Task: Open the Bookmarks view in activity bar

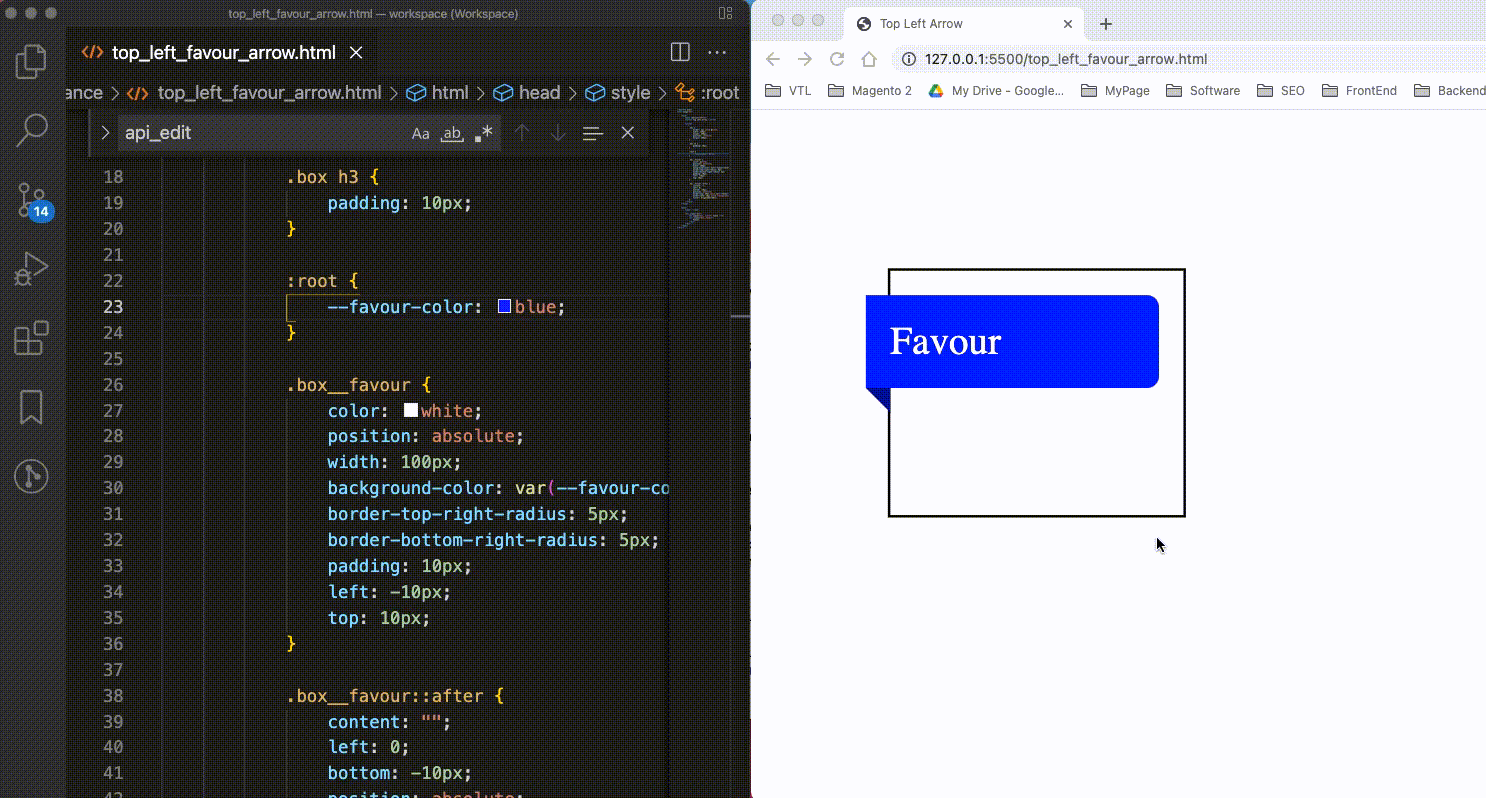Action: [31, 407]
